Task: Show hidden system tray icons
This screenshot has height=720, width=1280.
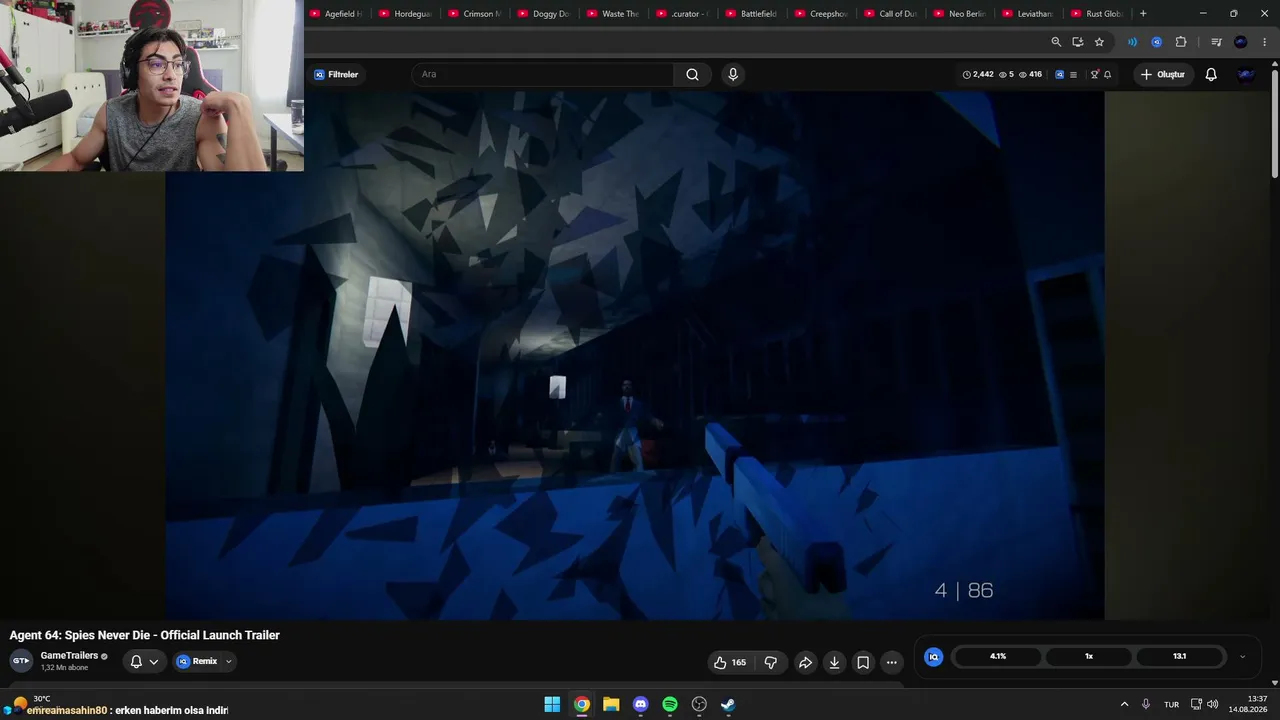Action: (1124, 704)
